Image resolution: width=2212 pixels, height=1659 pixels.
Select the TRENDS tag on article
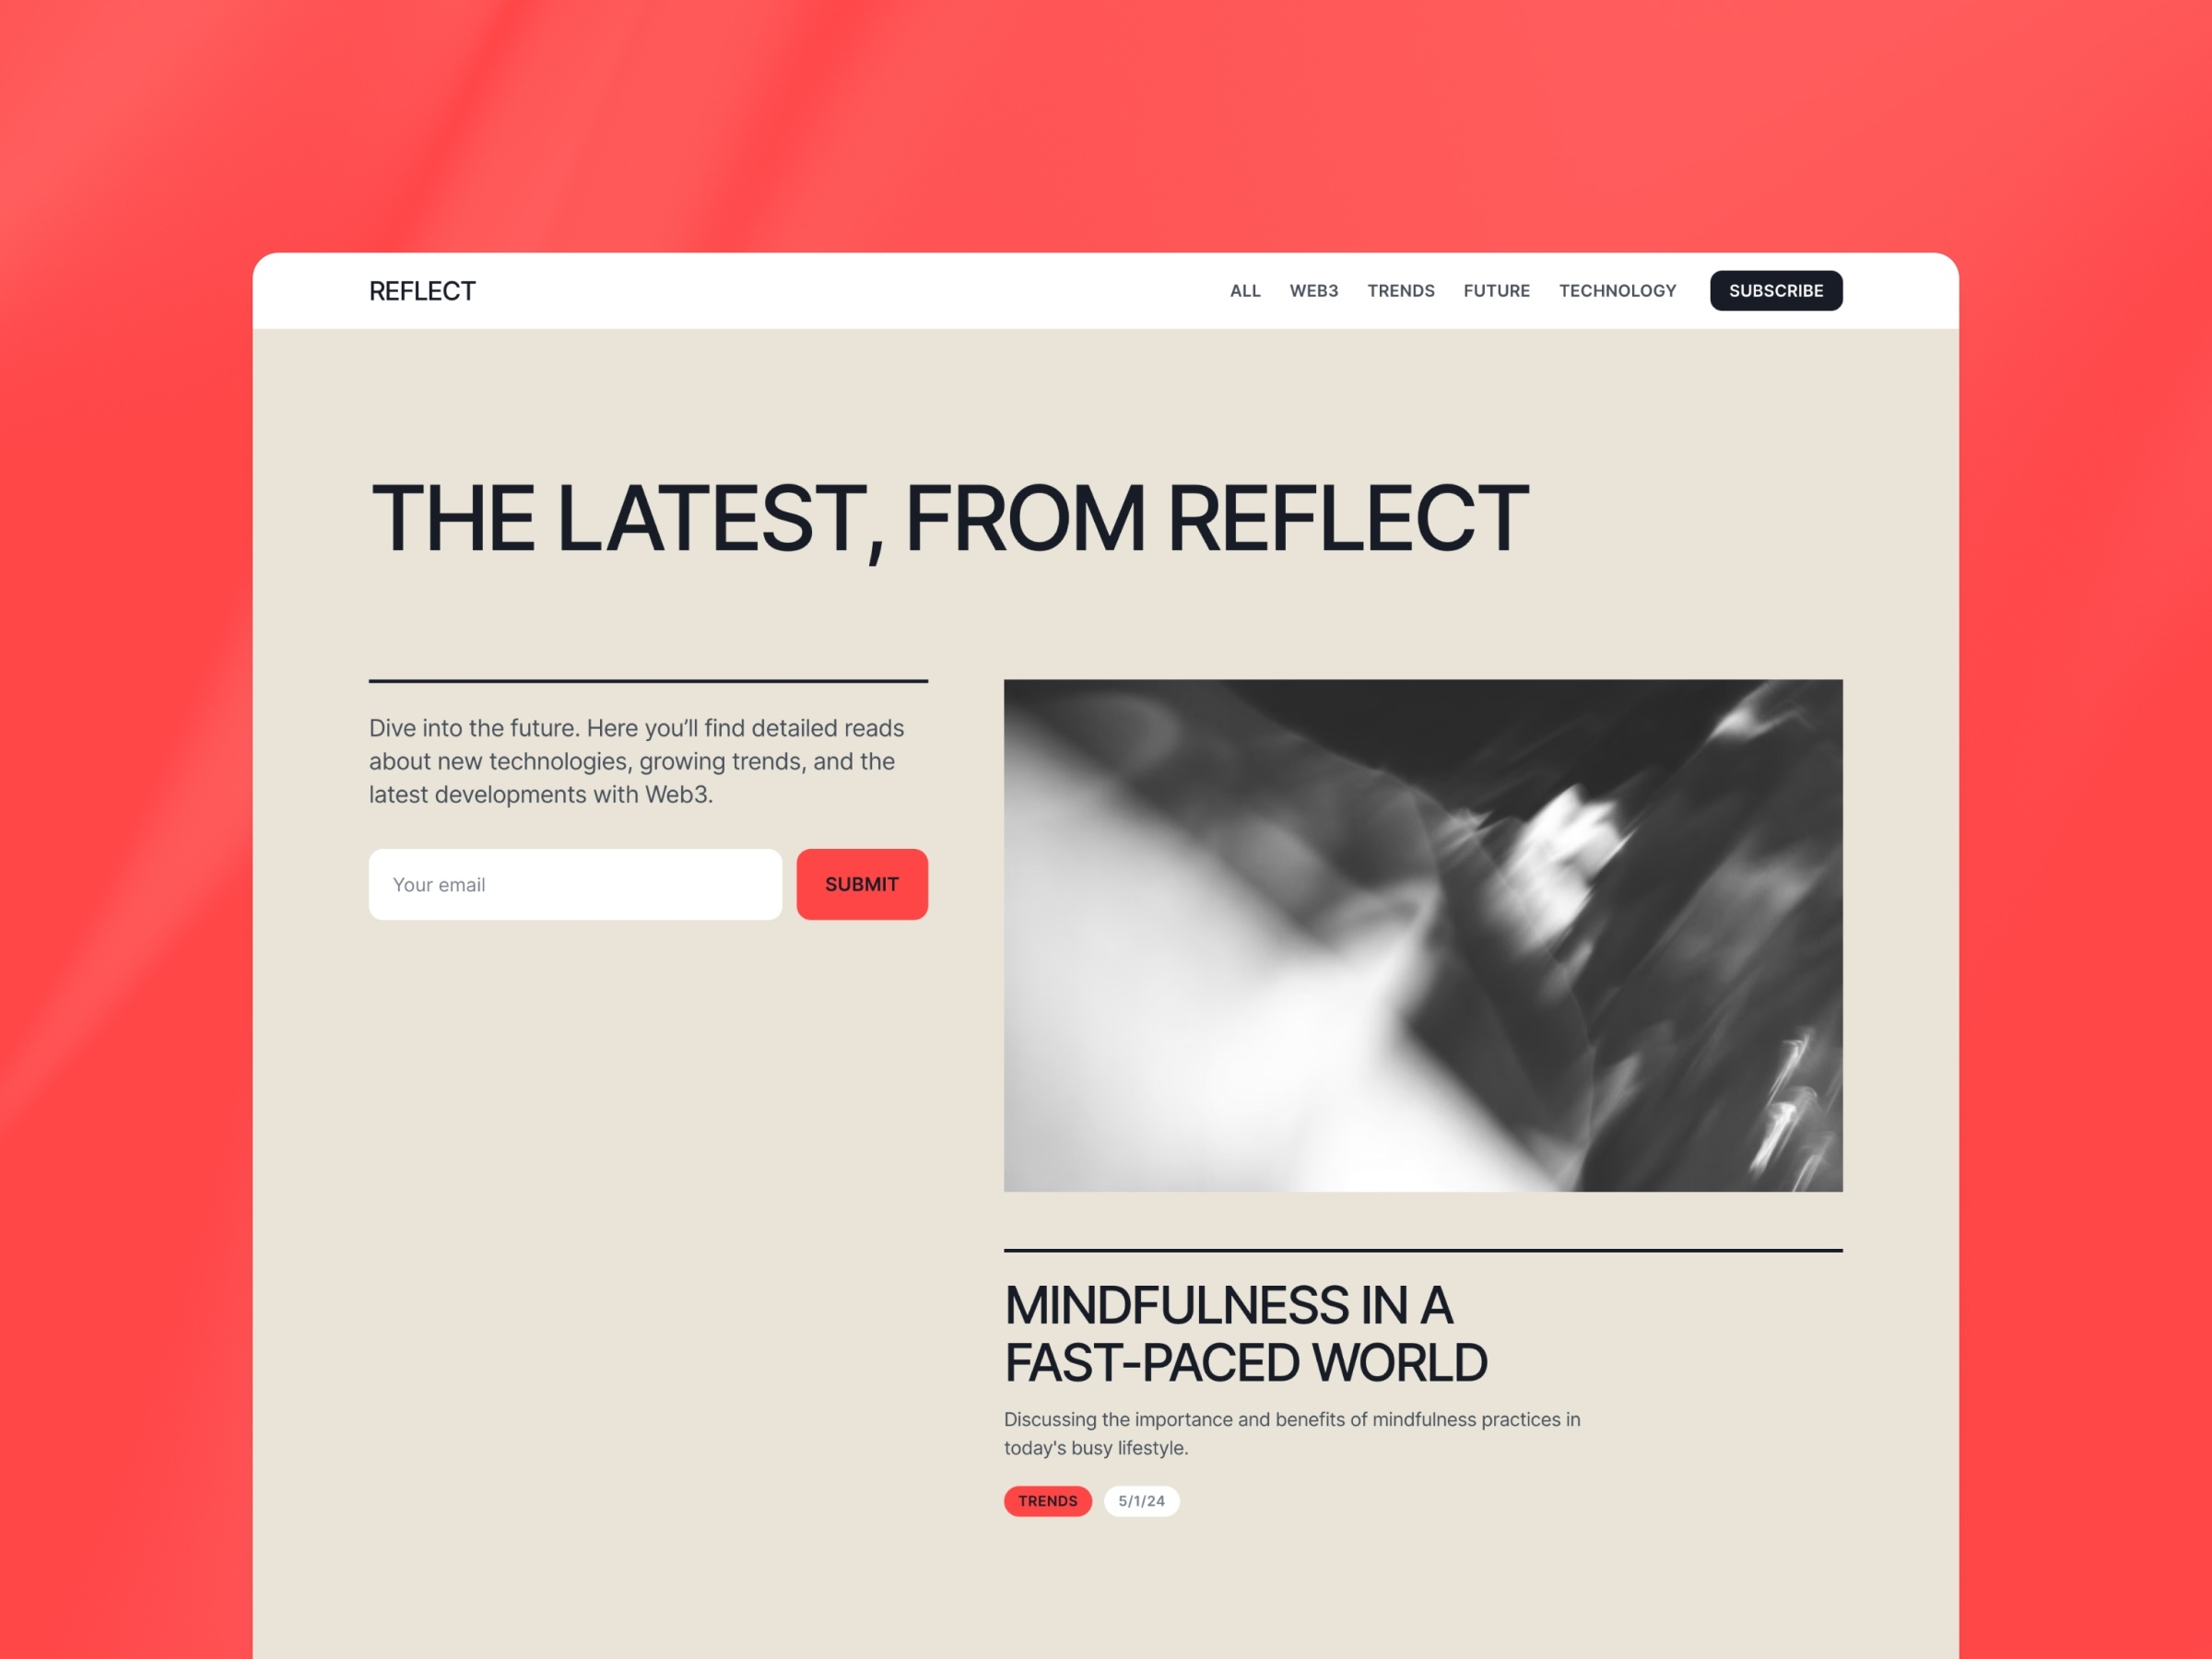[x=1047, y=1500]
